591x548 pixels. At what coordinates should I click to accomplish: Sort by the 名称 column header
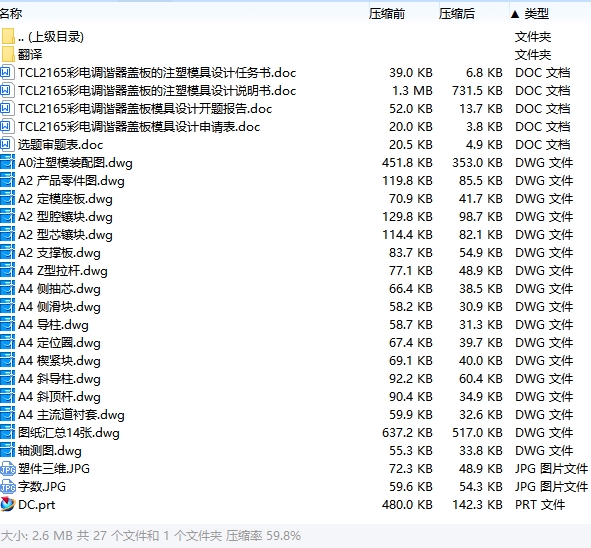point(11,14)
